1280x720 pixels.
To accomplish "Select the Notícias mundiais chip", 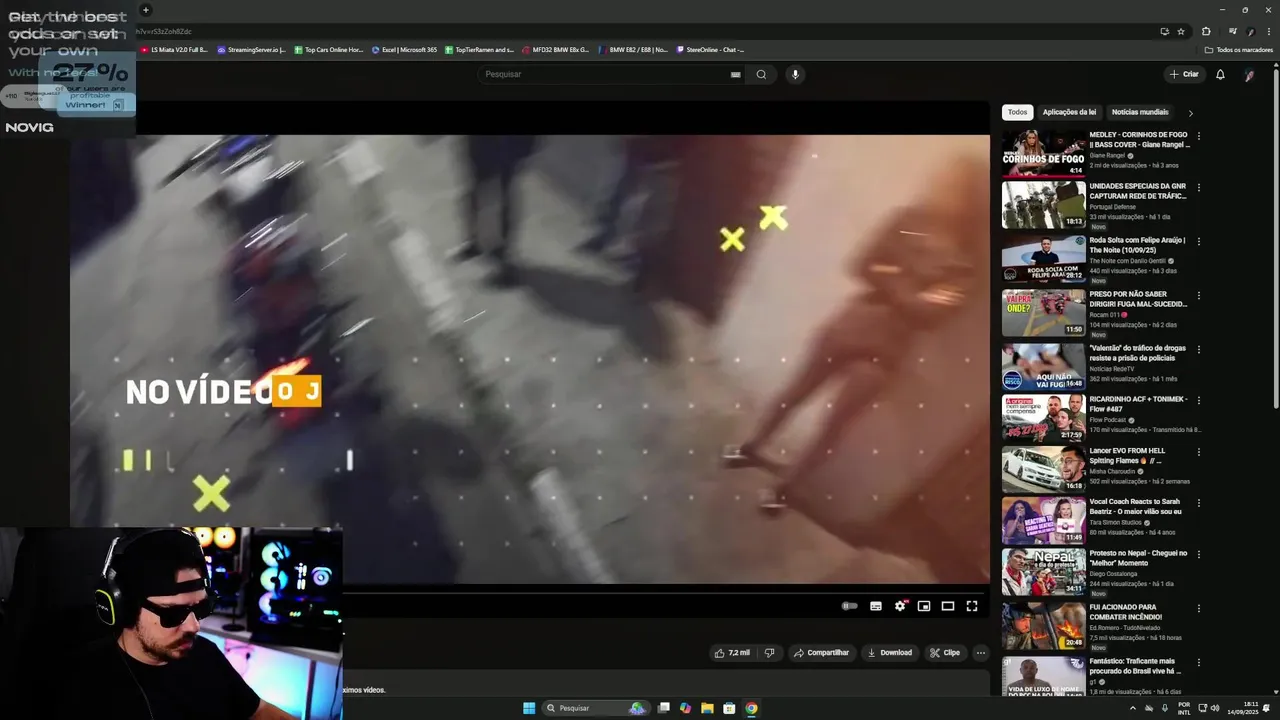I will [x=1140, y=112].
